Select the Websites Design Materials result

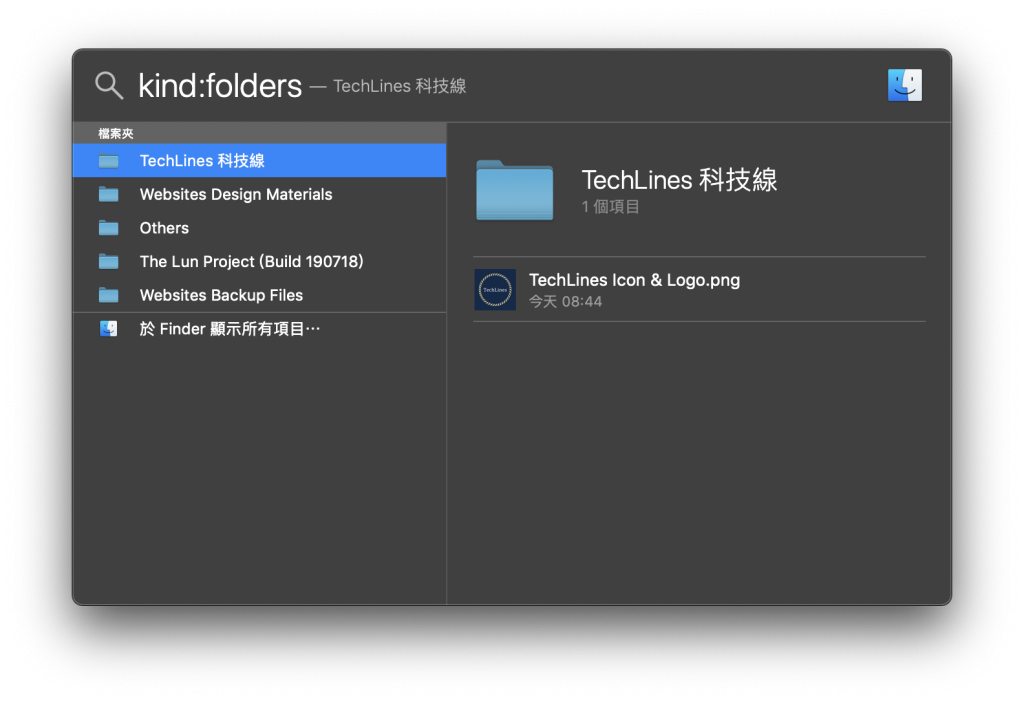click(259, 194)
